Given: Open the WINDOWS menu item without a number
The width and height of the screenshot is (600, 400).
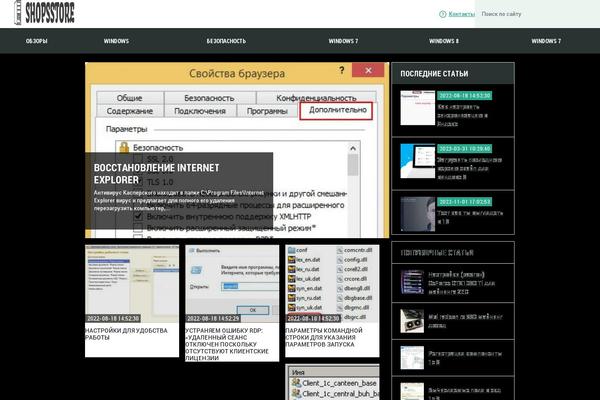Looking at the screenshot, I should [x=116, y=41].
